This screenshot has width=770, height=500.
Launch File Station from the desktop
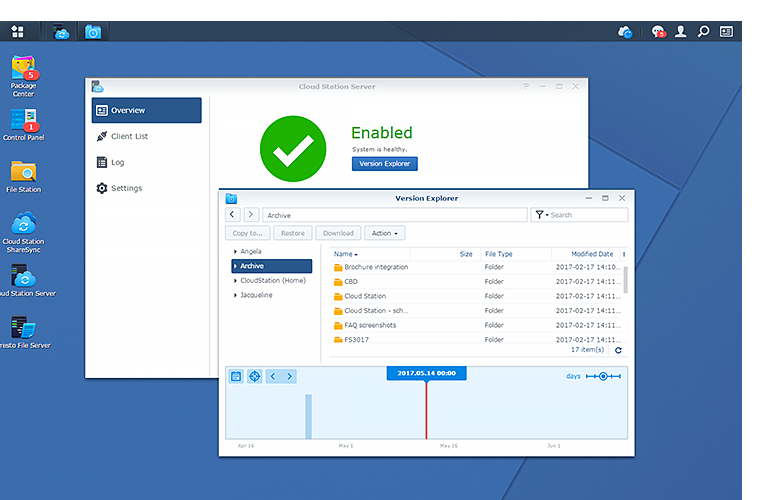[24, 172]
